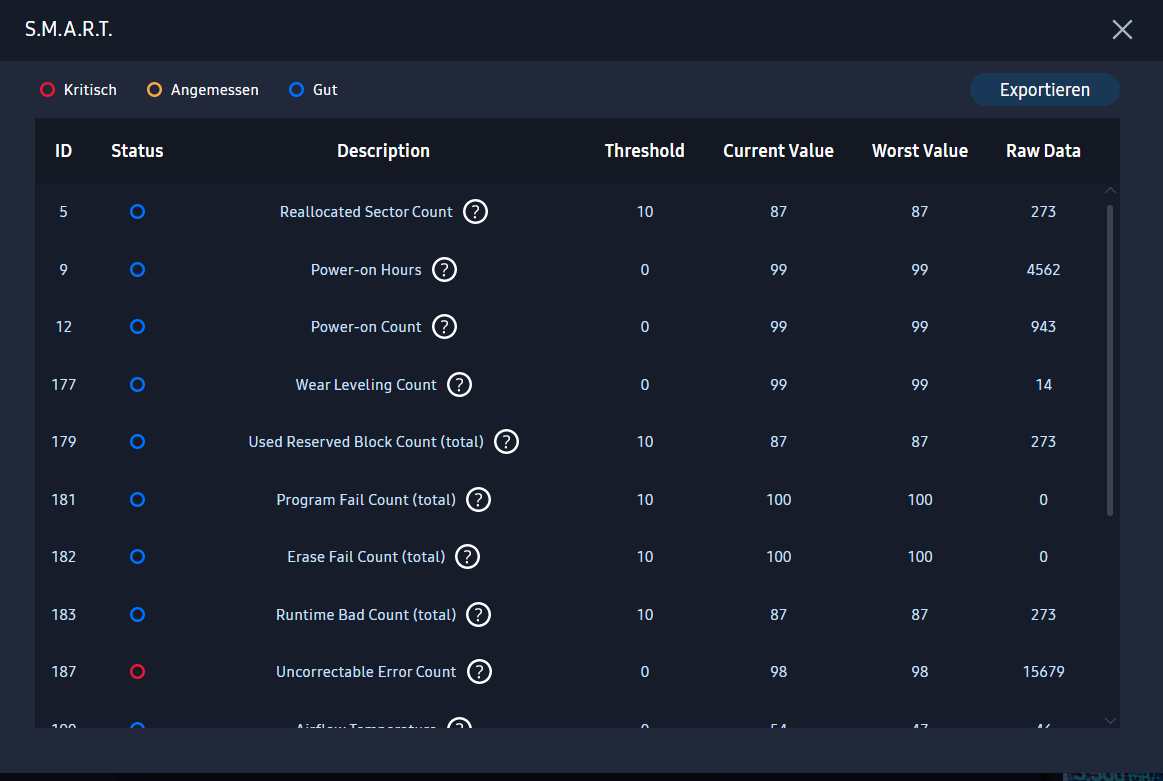
Task: Open help for Reallocated Sector Count
Action: tap(475, 212)
